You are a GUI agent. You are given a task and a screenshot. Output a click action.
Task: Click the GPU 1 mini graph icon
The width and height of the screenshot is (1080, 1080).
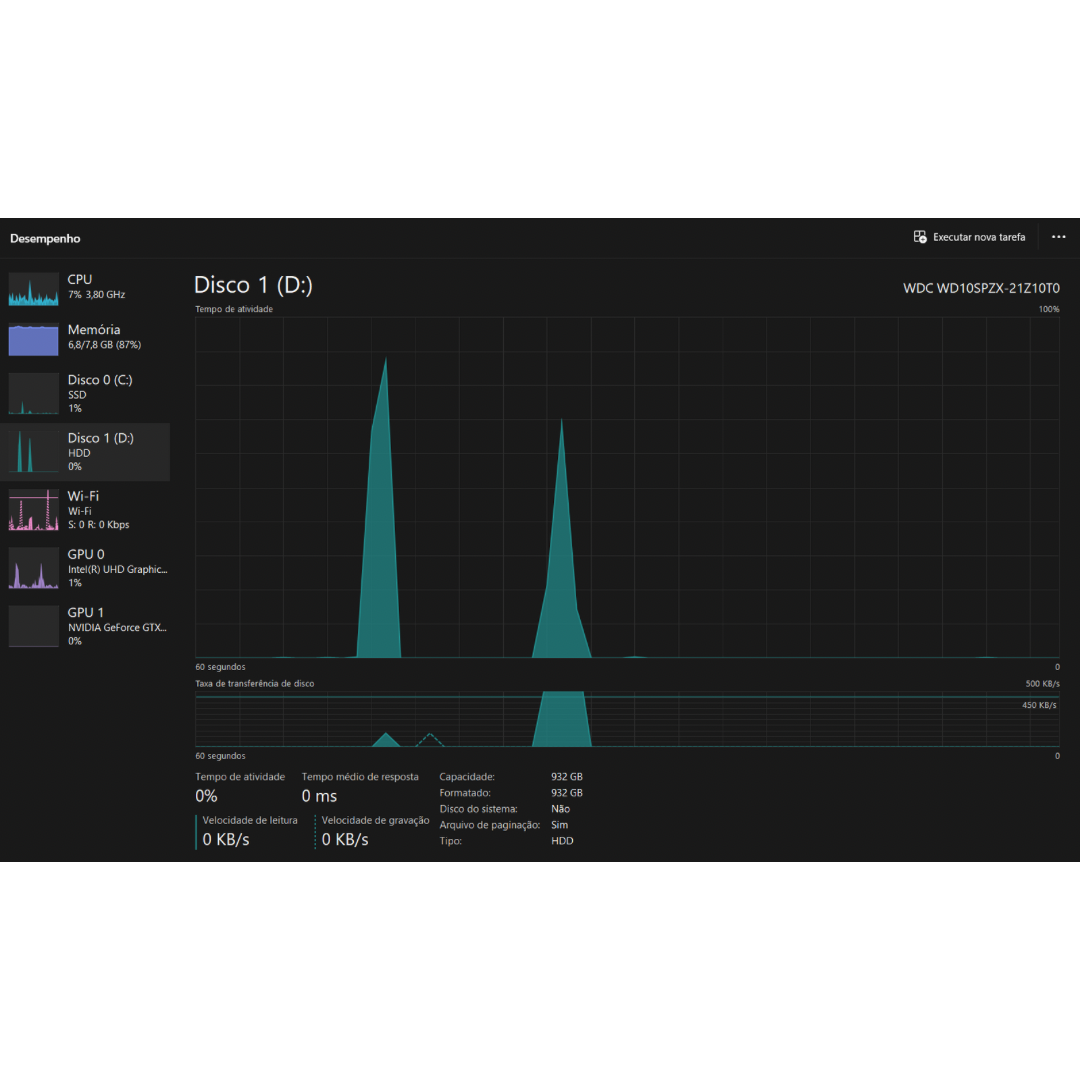click(x=34, y=626)
